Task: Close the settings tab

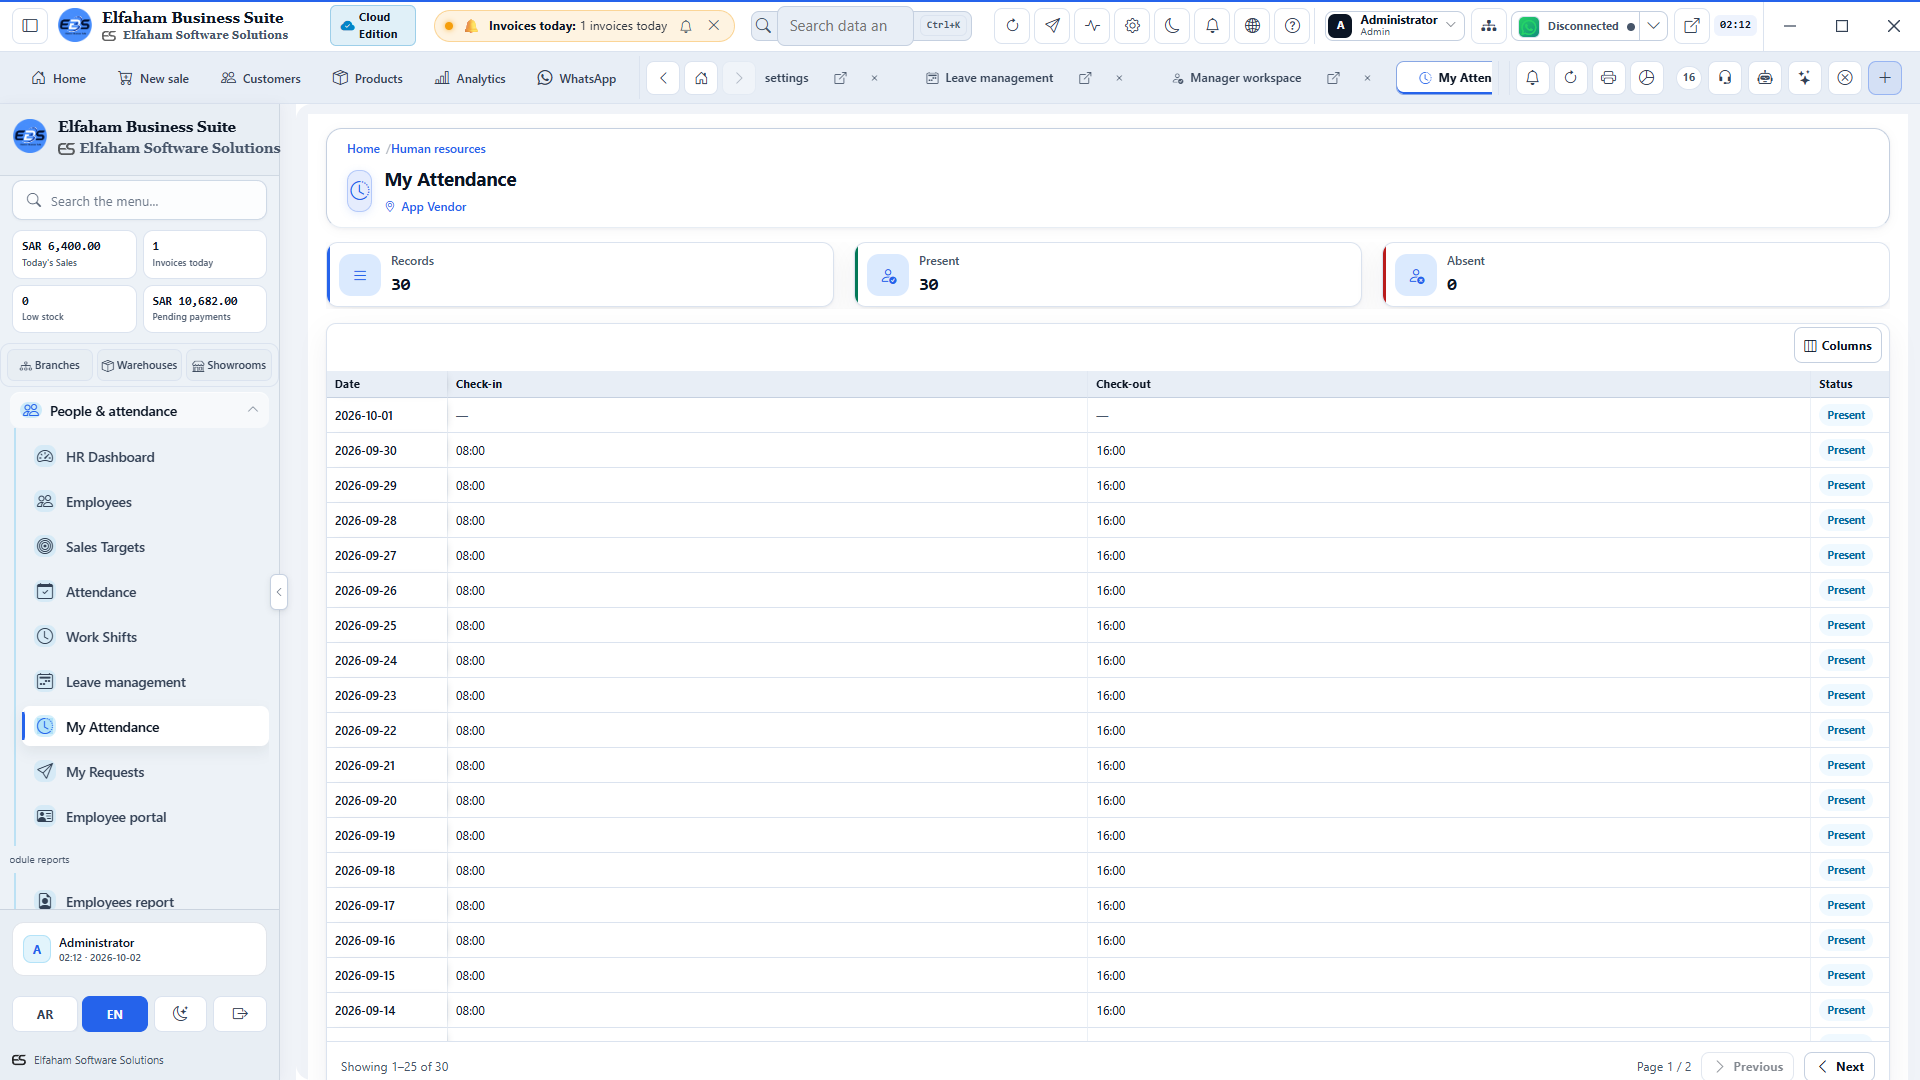Action: (x=874, y=78)
